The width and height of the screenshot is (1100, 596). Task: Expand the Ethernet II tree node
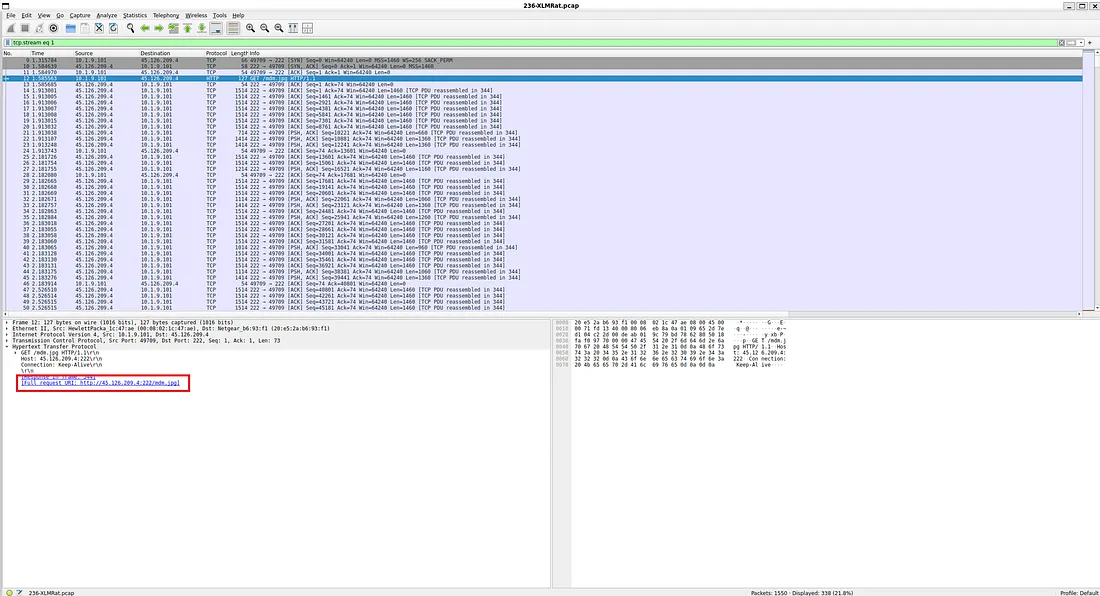(7, 328)
